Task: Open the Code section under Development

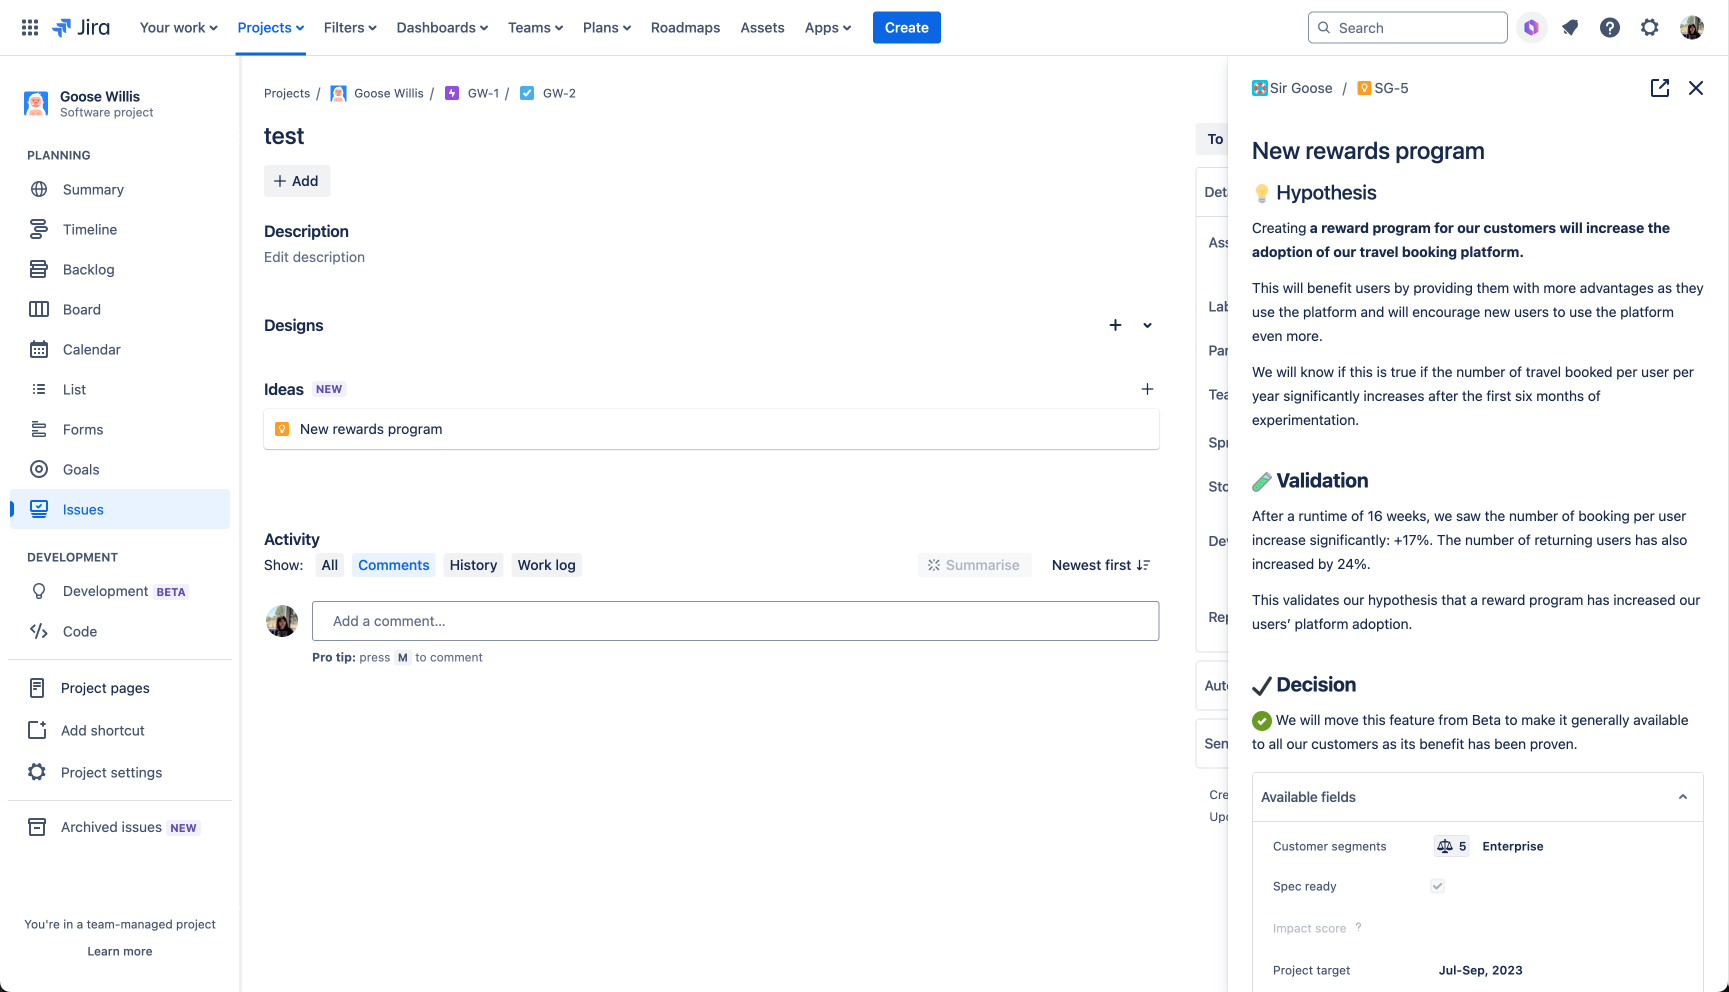Action: pyautogui.click(x=79, y=631)
